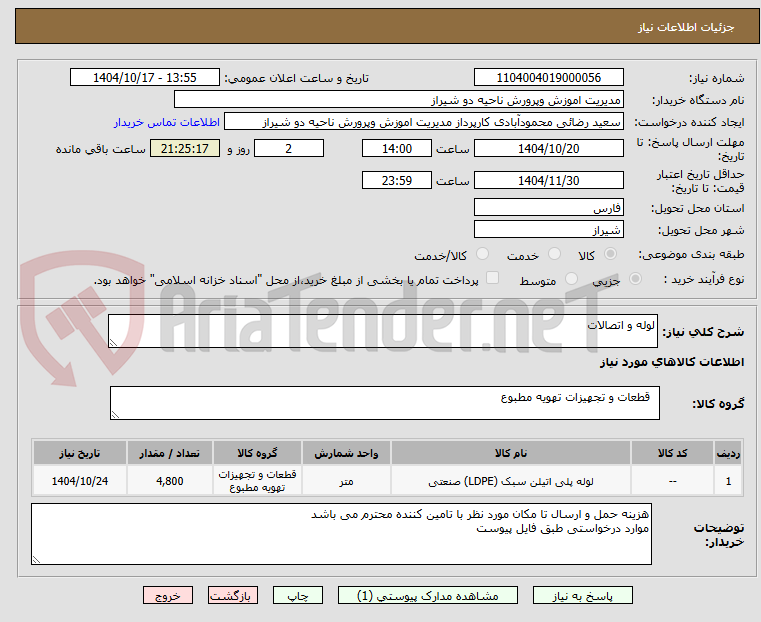Click the 'گروه کالا' column header
The height and width of the screenshot is (622, 761).
click(x=257, y=453)
